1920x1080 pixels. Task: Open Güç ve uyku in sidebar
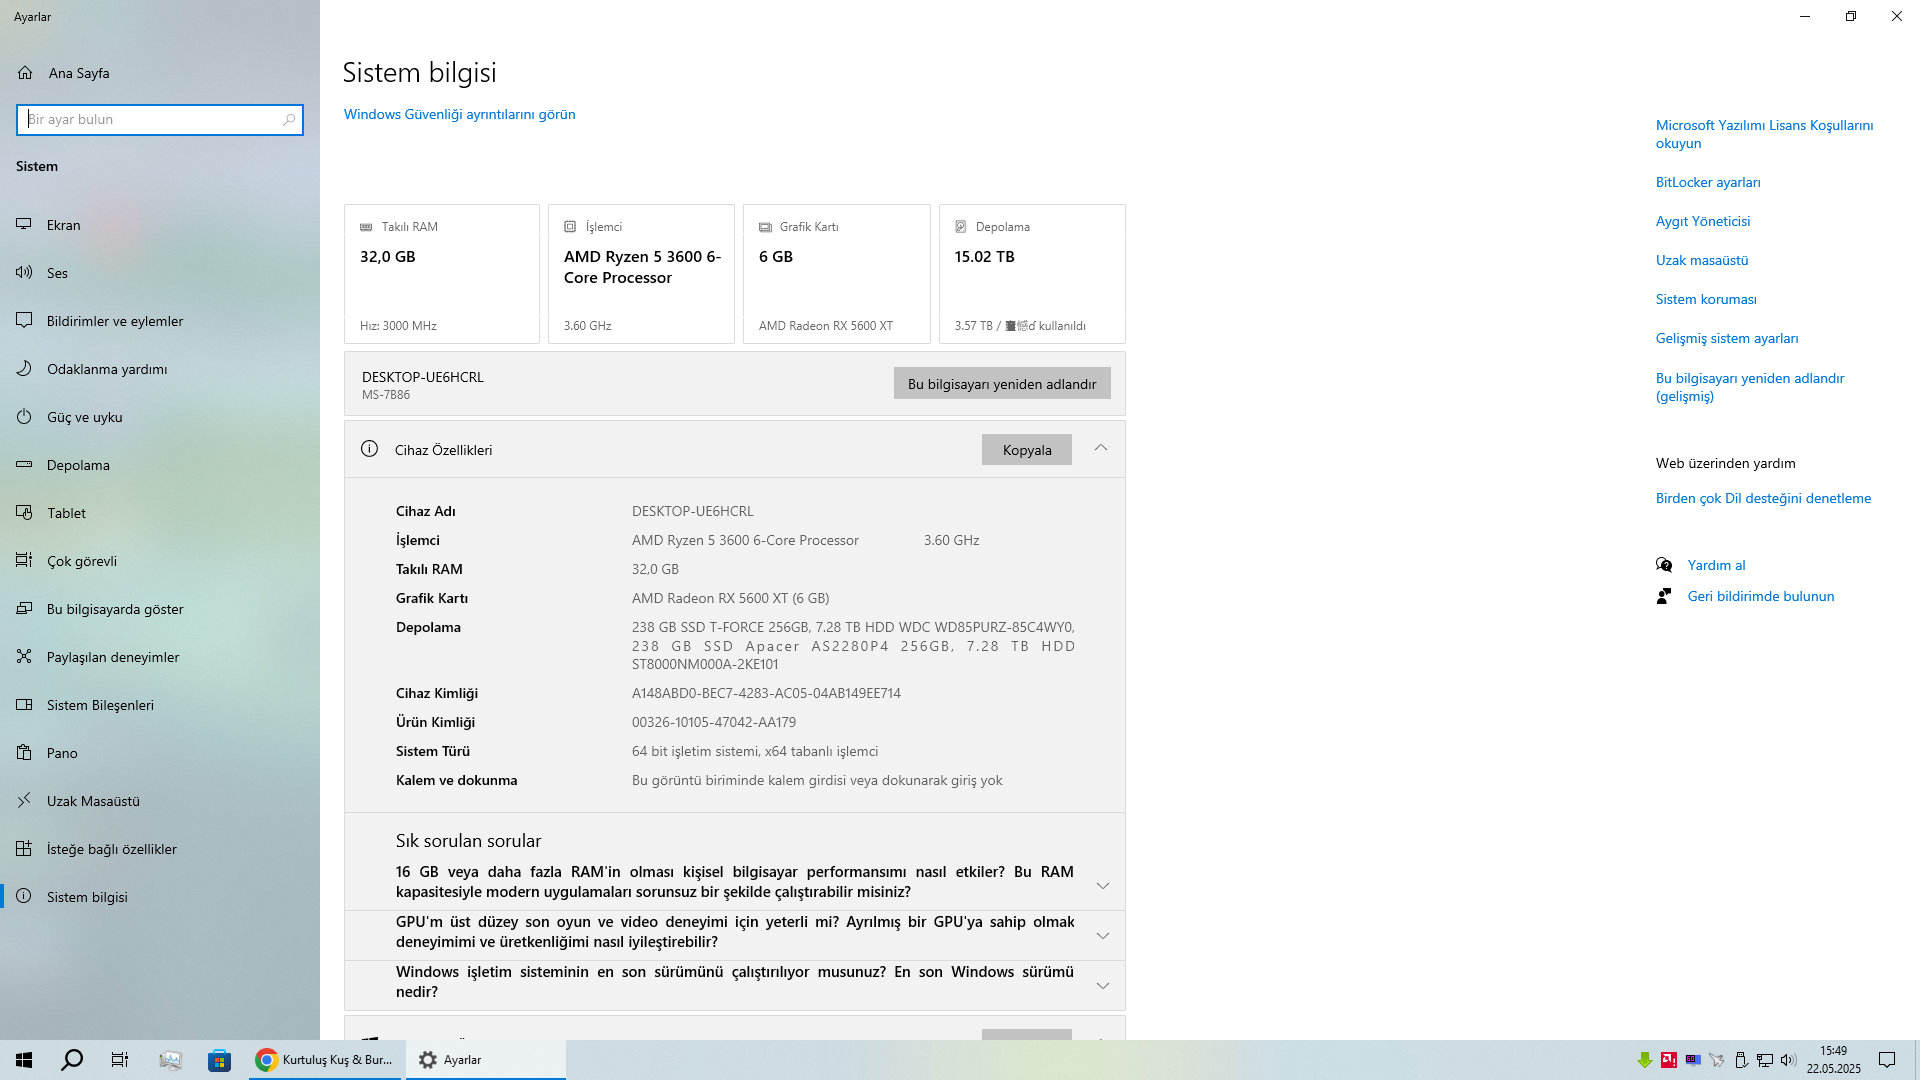coord(160,417)
